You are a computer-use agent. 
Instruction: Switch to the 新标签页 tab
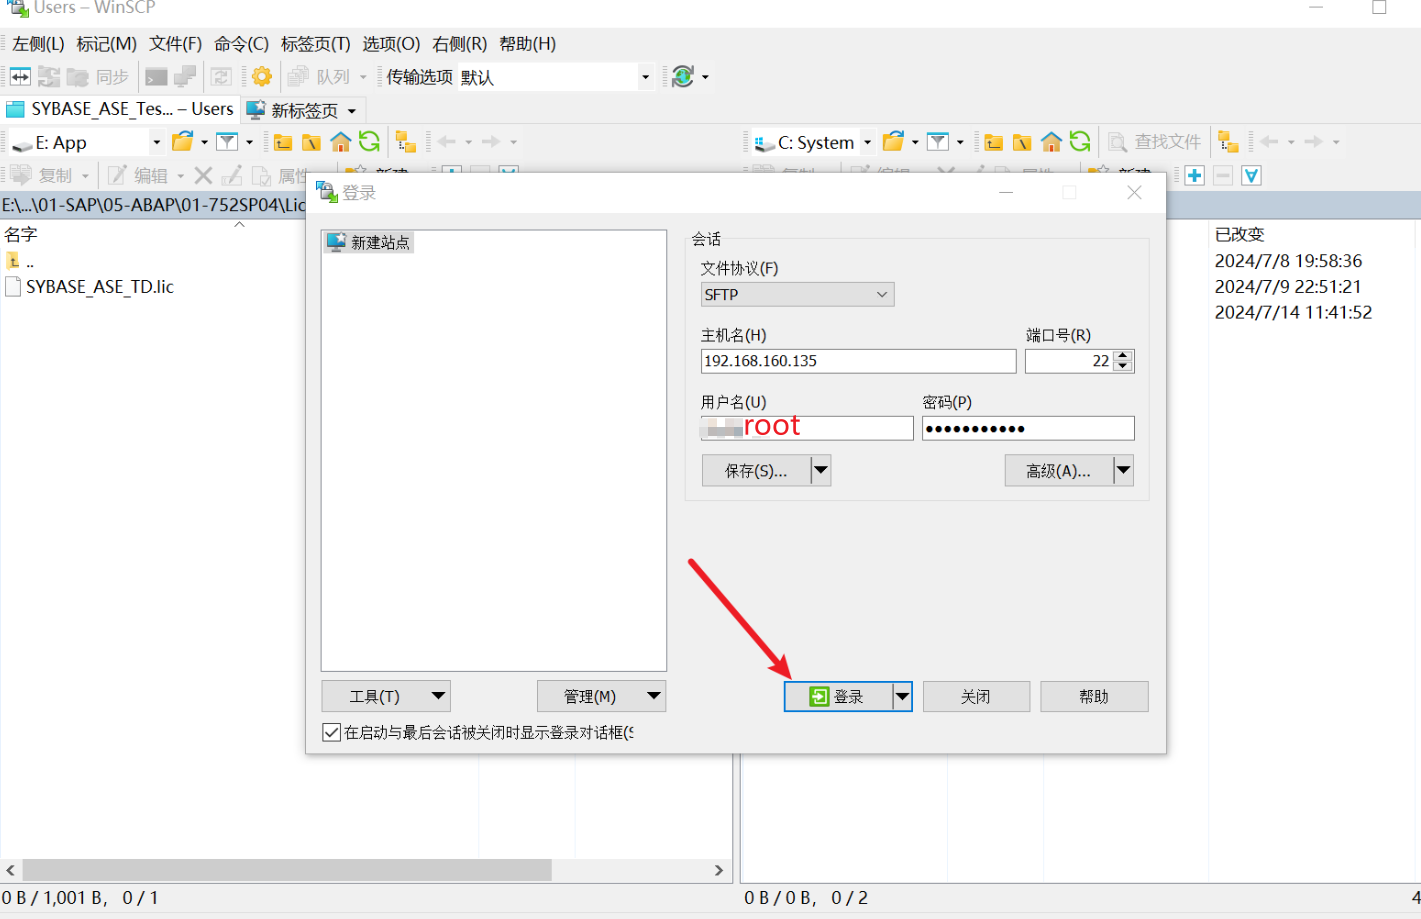tap(304, 110)
